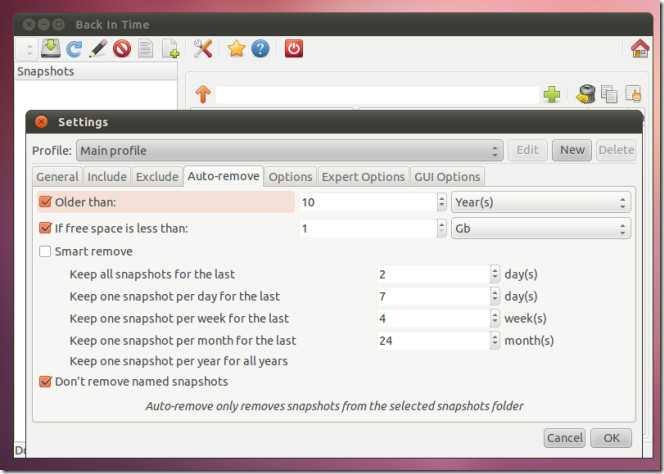
Task: Click the New profile button
Action: (x=572, y=150)
